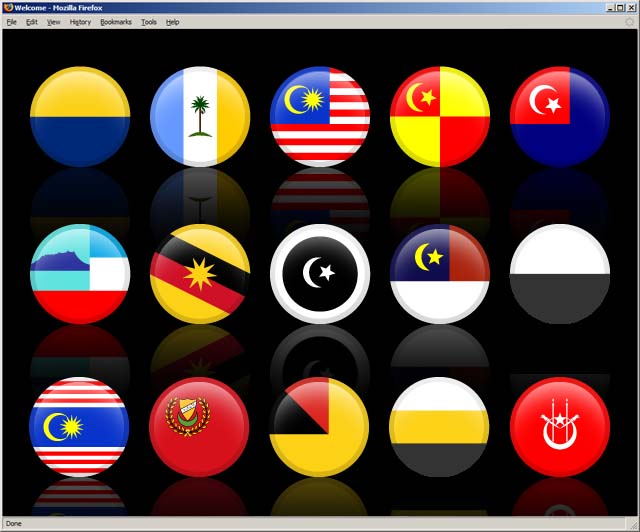Click the Firefox logo in the title bar
This screenshot has height=532, width=640.
point(8,8)
